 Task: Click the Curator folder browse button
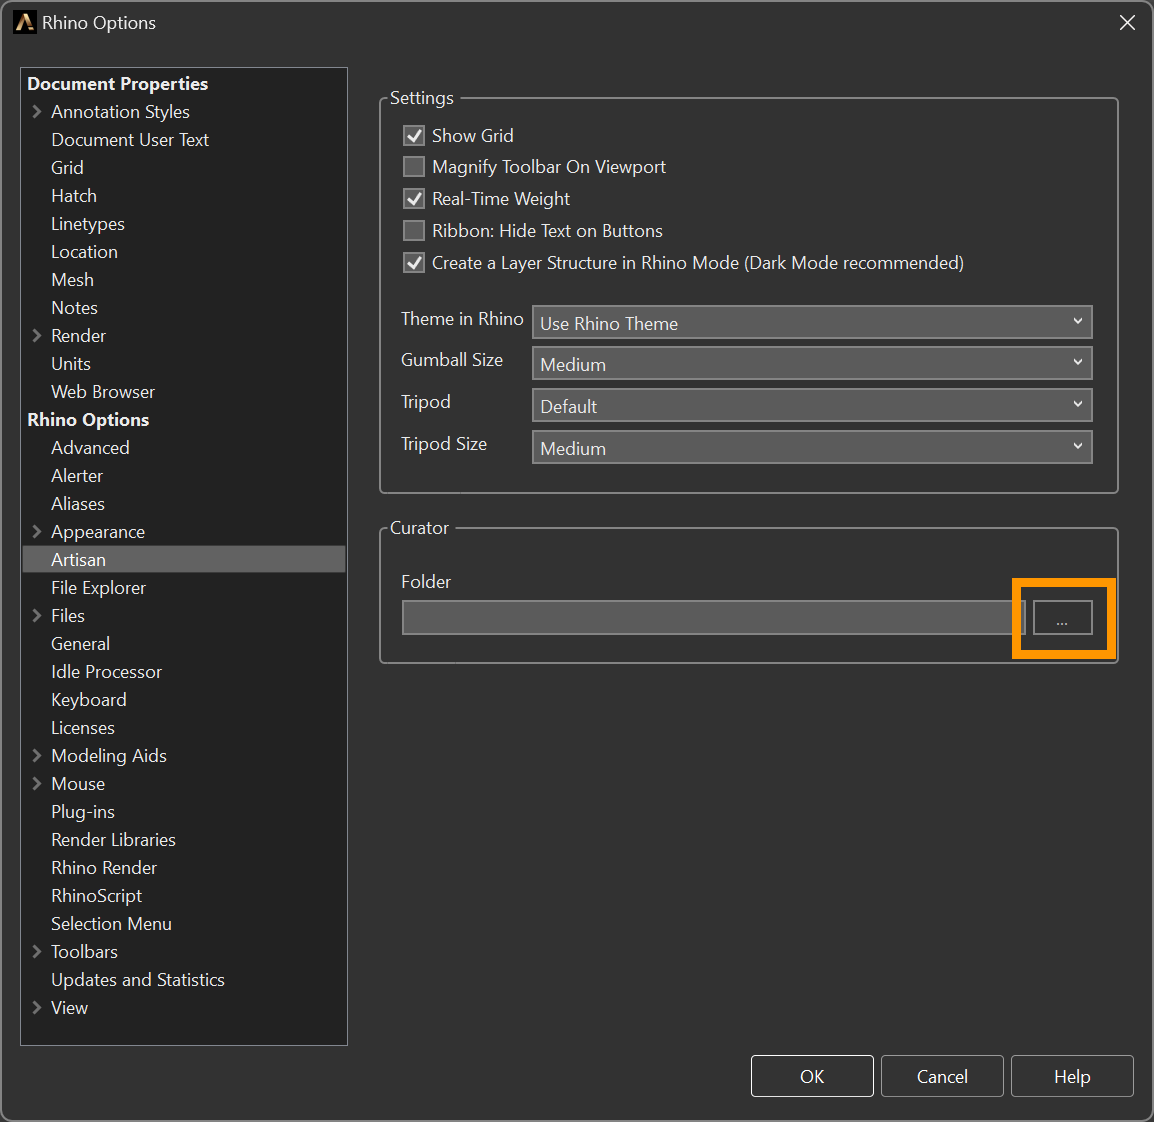pyautogui.click(x=1062, y=618)
